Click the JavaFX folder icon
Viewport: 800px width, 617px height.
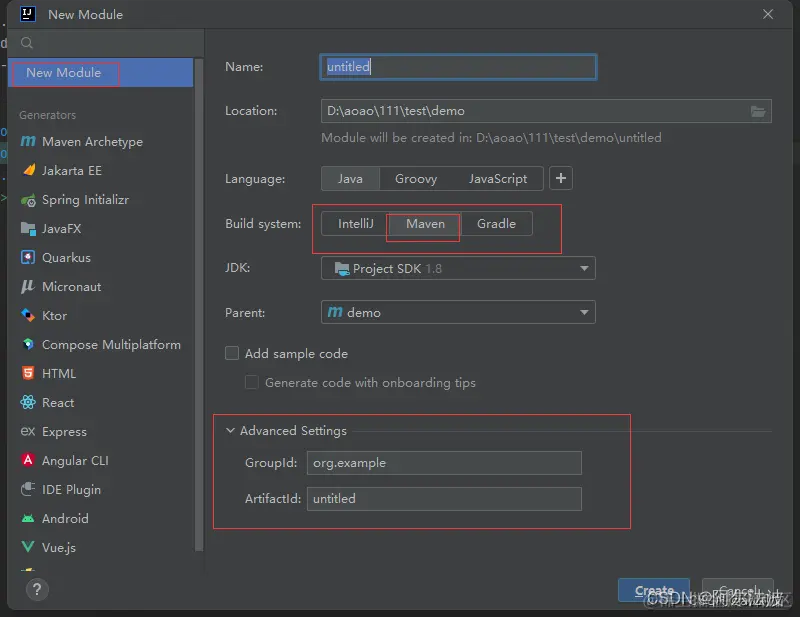click(28, 229)
